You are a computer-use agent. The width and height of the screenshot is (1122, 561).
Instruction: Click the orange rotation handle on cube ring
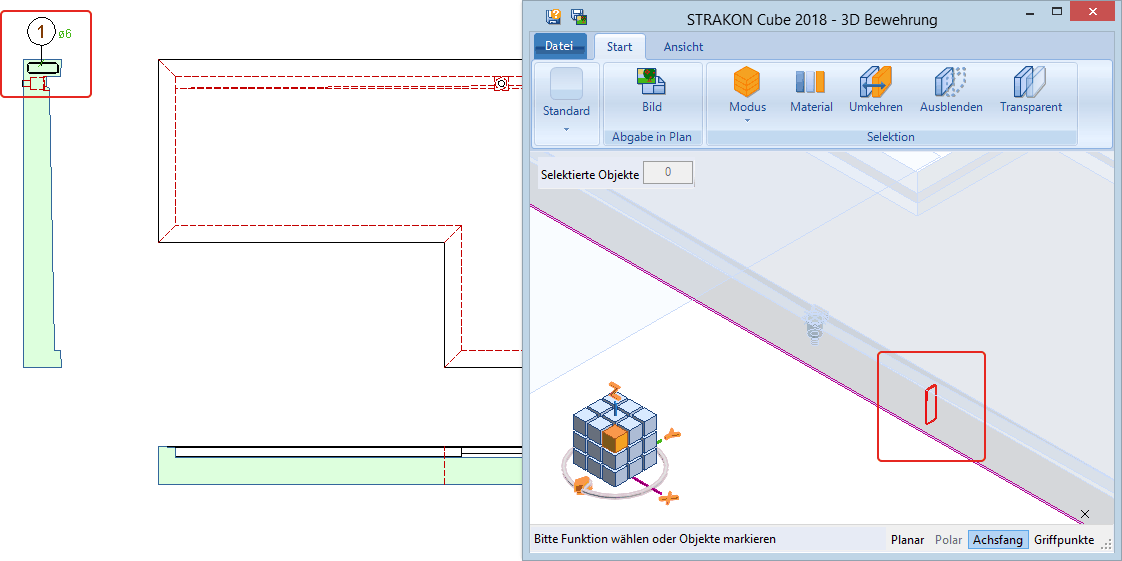point(582,486)
